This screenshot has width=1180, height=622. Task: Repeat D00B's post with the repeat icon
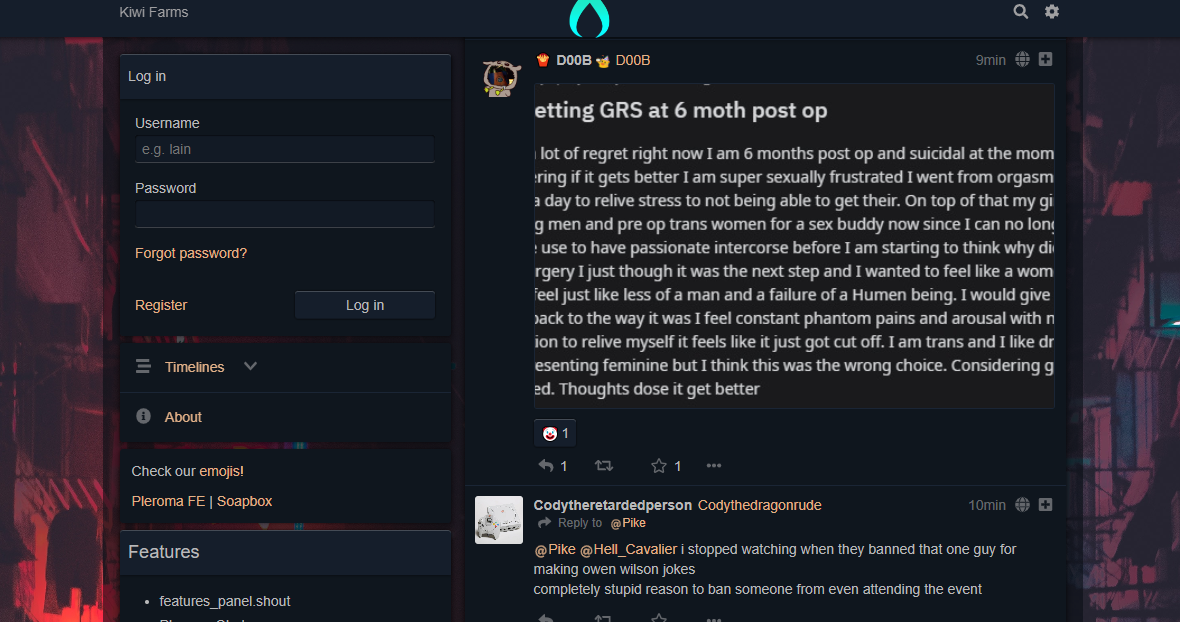click(x=604, y=466)
